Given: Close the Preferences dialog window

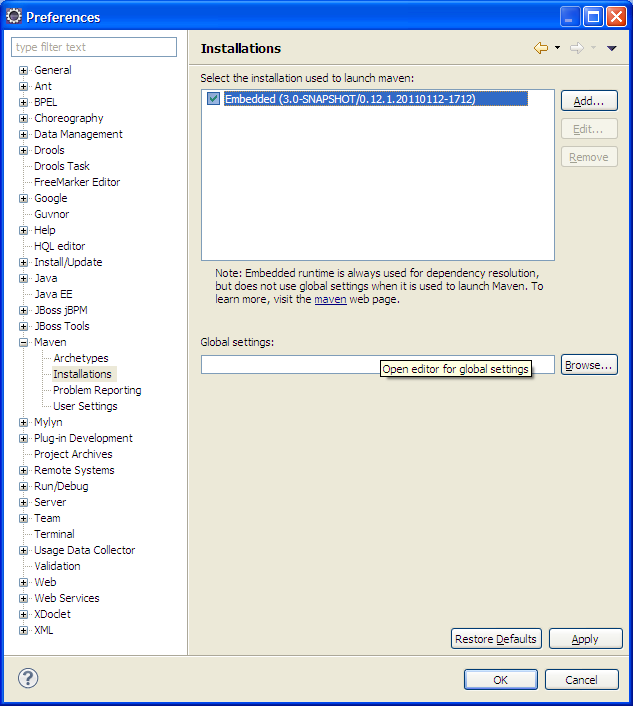Looking at the screenshot, I should click(x=616, y=17).
